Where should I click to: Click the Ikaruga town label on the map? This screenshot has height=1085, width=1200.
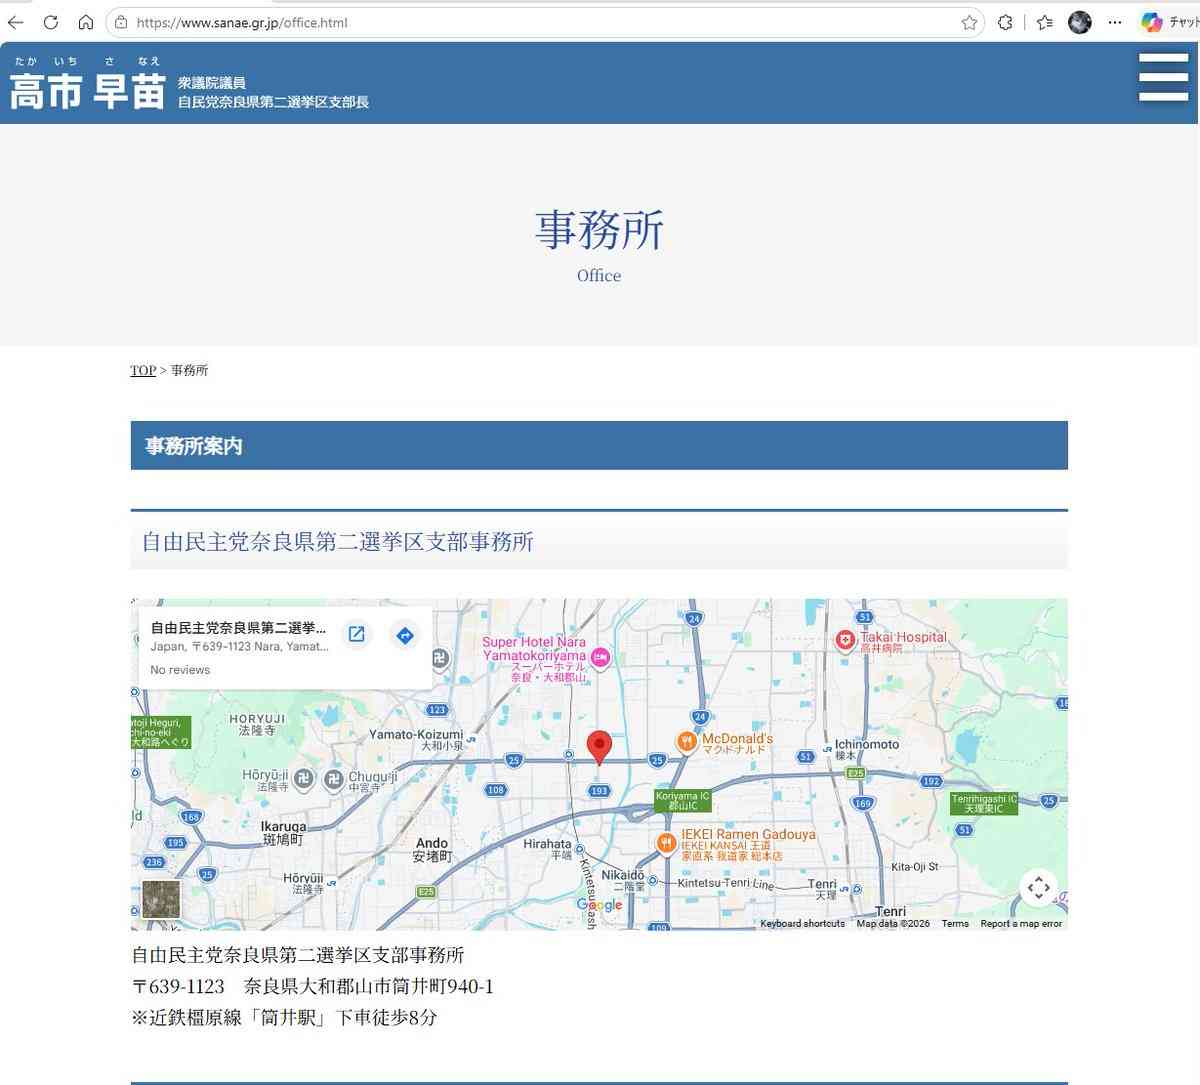pyautogui.click(x=284, y=833)
